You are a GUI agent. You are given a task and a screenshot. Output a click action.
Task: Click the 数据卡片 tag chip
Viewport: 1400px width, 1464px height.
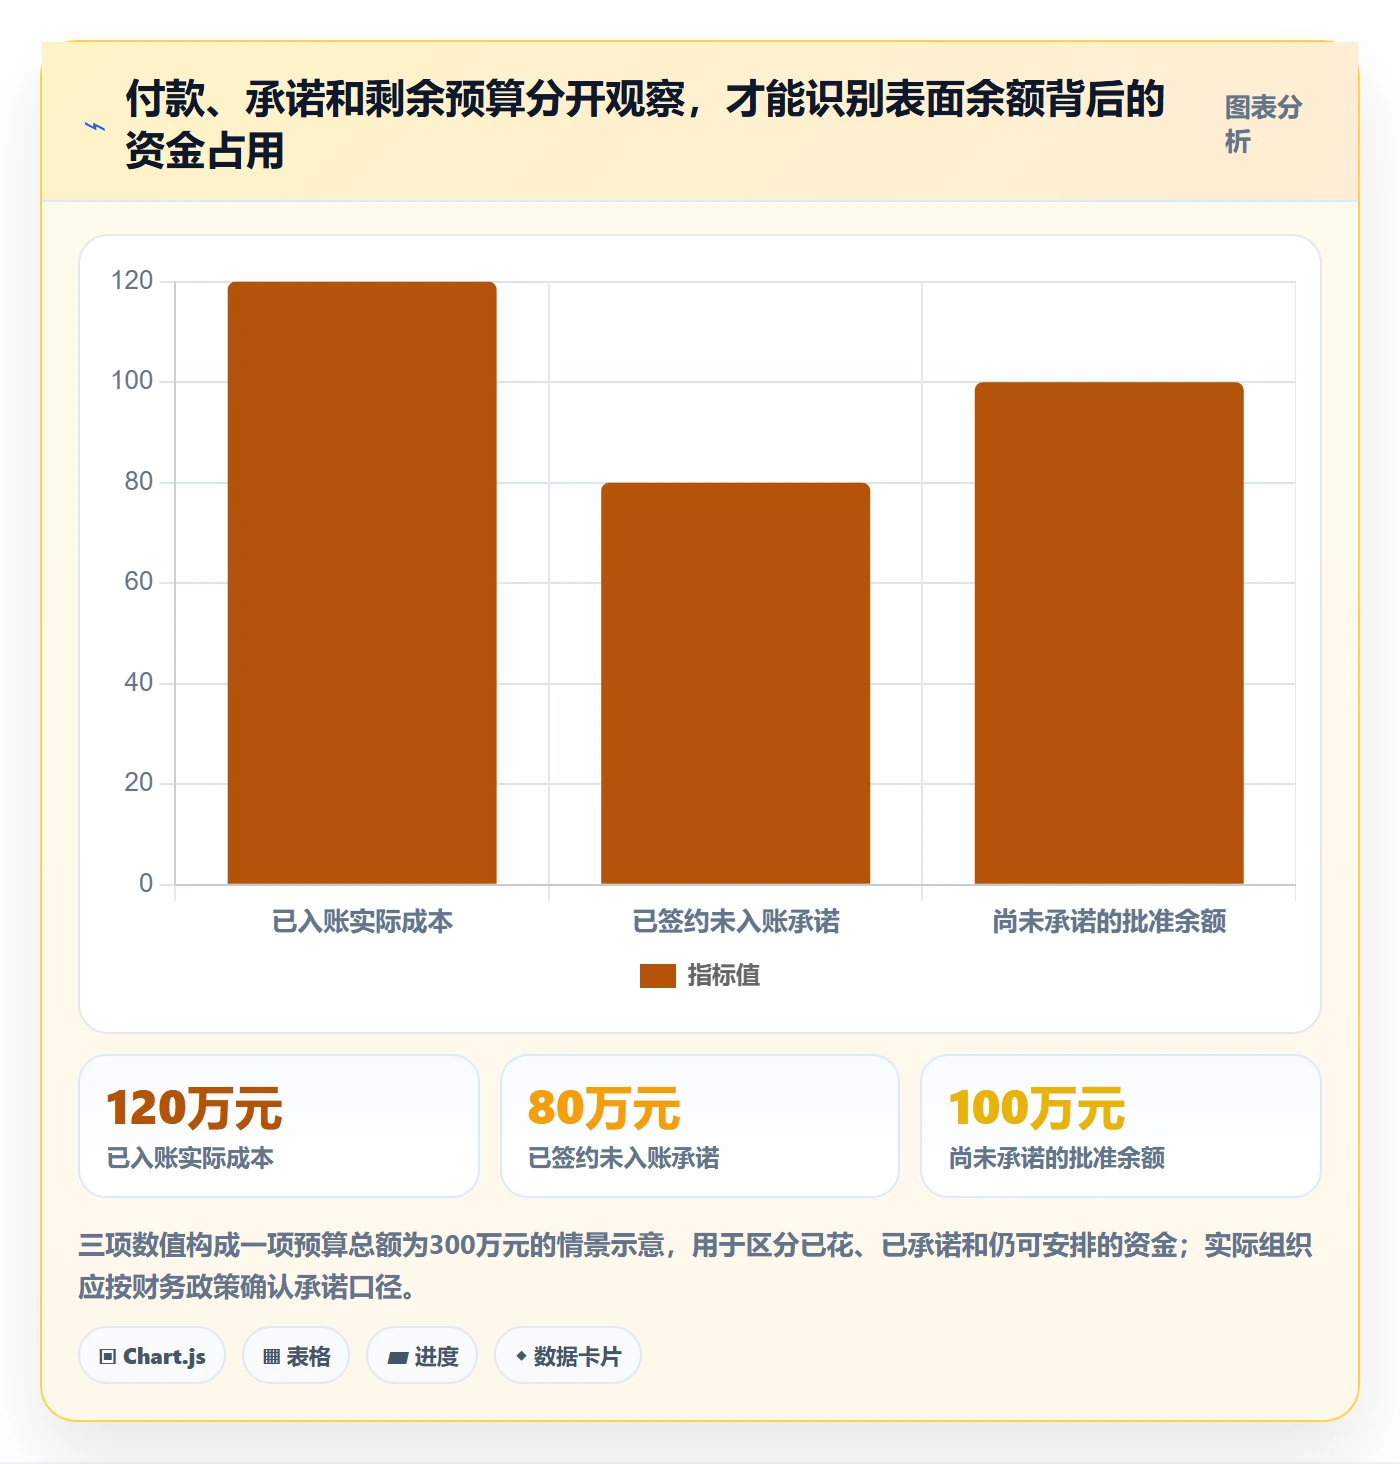[568, 1356]
